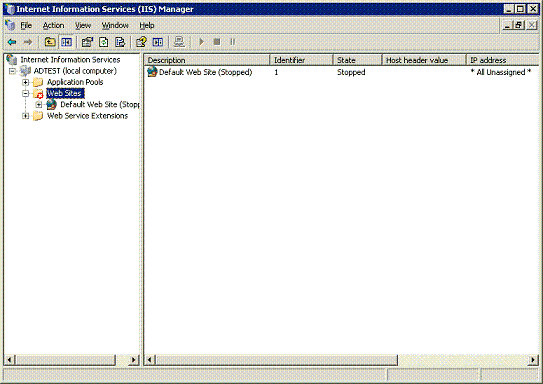Click the IIS Manager title bar icon
Viewport: 543px width, 384px height.
[10, 9]
